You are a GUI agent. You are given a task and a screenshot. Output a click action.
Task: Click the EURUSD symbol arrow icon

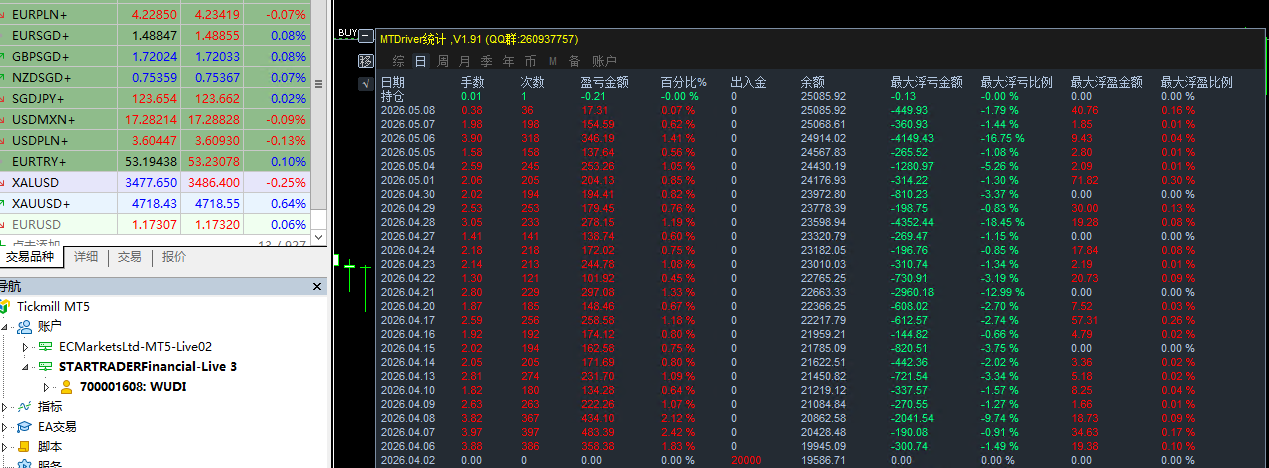click(3, 225)
